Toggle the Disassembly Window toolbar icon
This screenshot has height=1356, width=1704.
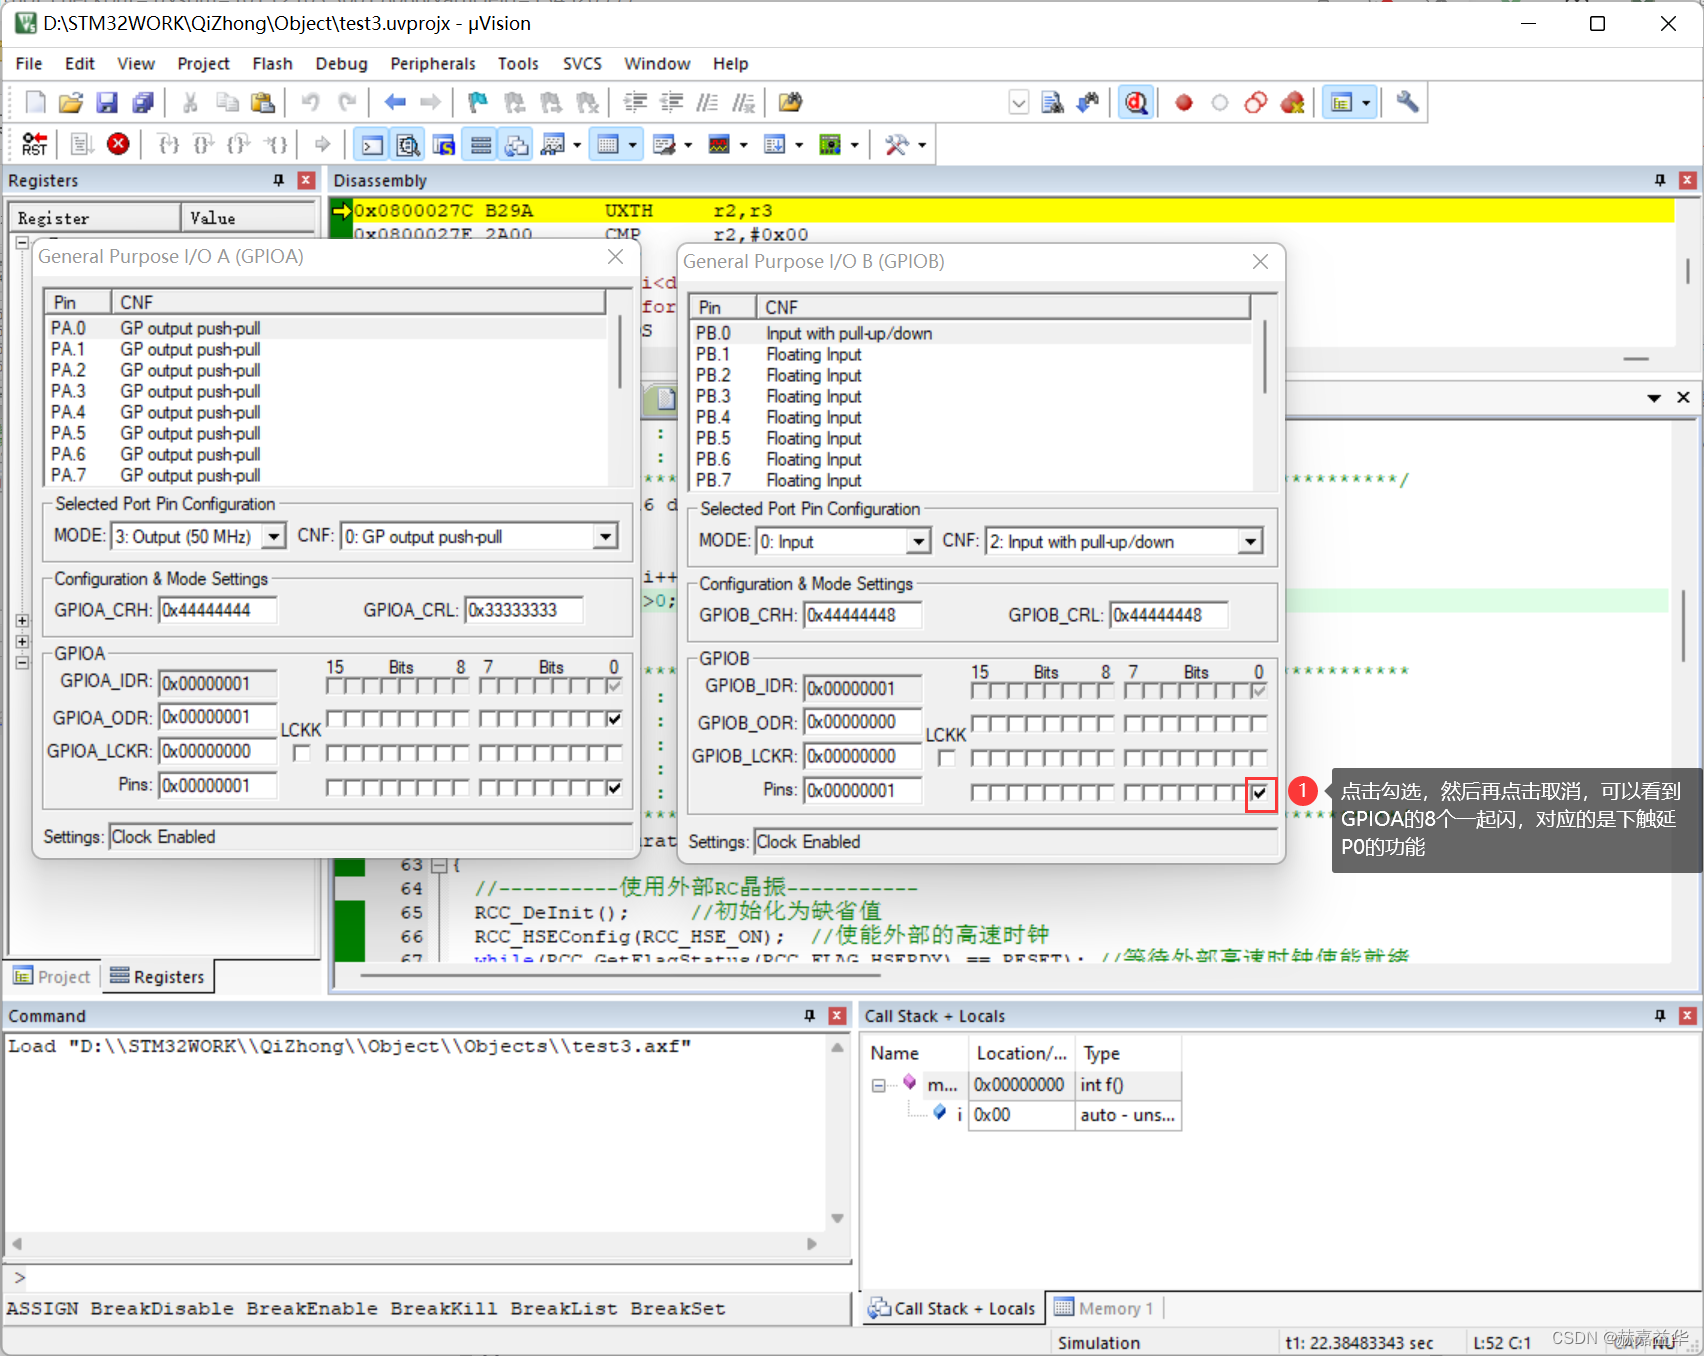point(407,144)
